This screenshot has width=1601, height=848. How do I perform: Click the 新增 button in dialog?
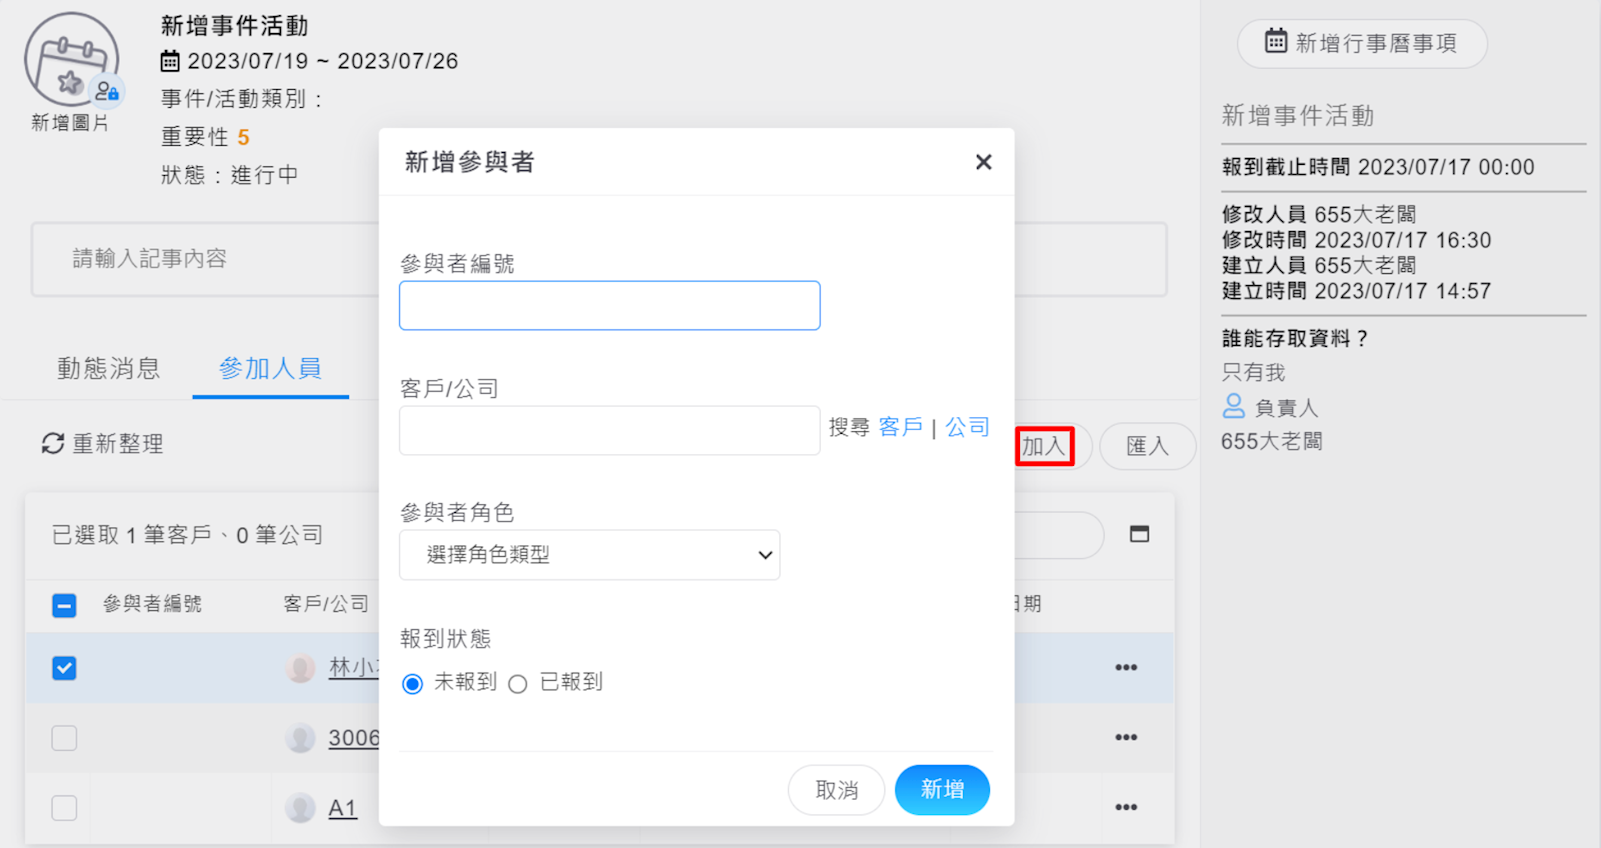942,790
